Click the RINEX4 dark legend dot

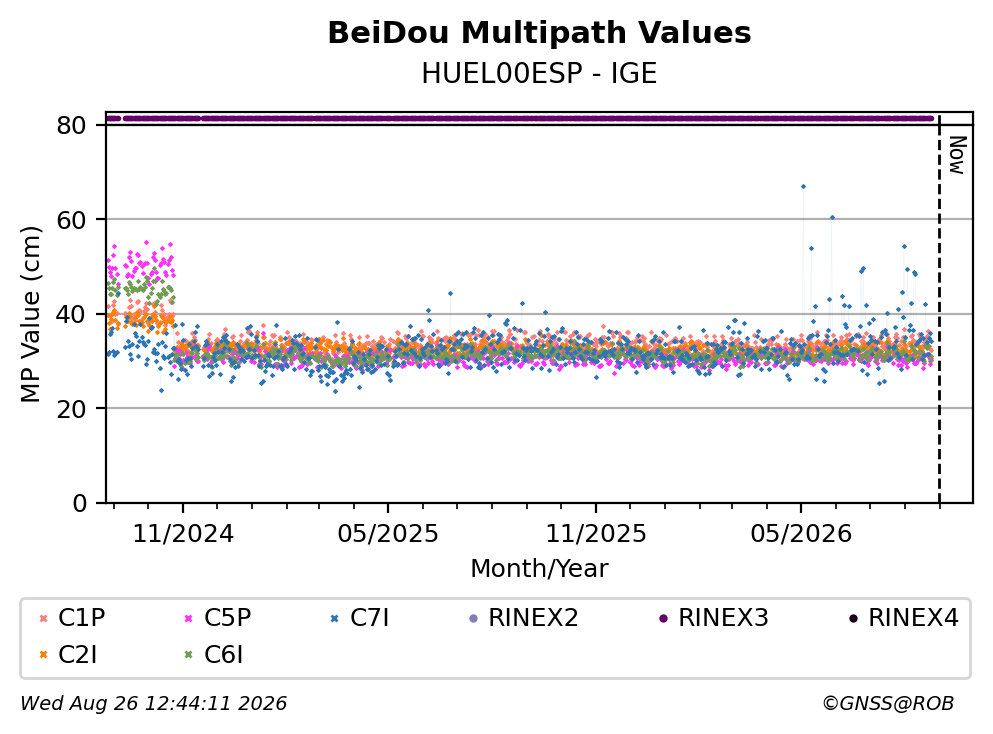[853, 618]
